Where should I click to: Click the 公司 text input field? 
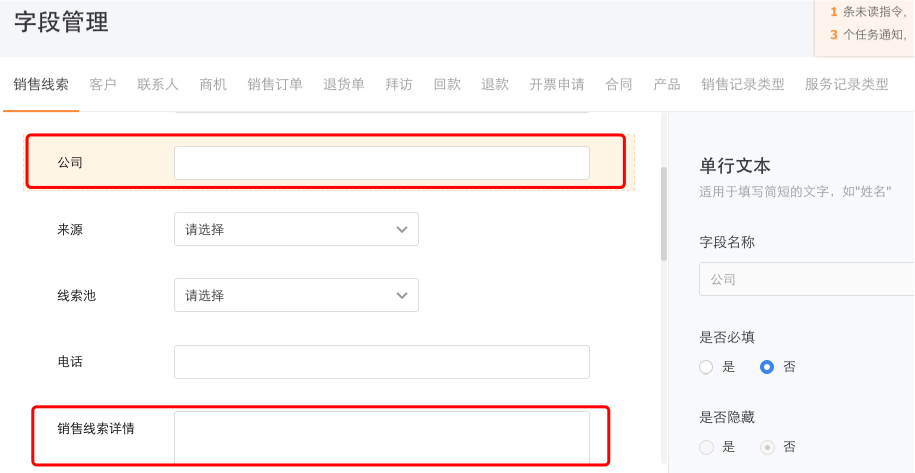(382, 163)
